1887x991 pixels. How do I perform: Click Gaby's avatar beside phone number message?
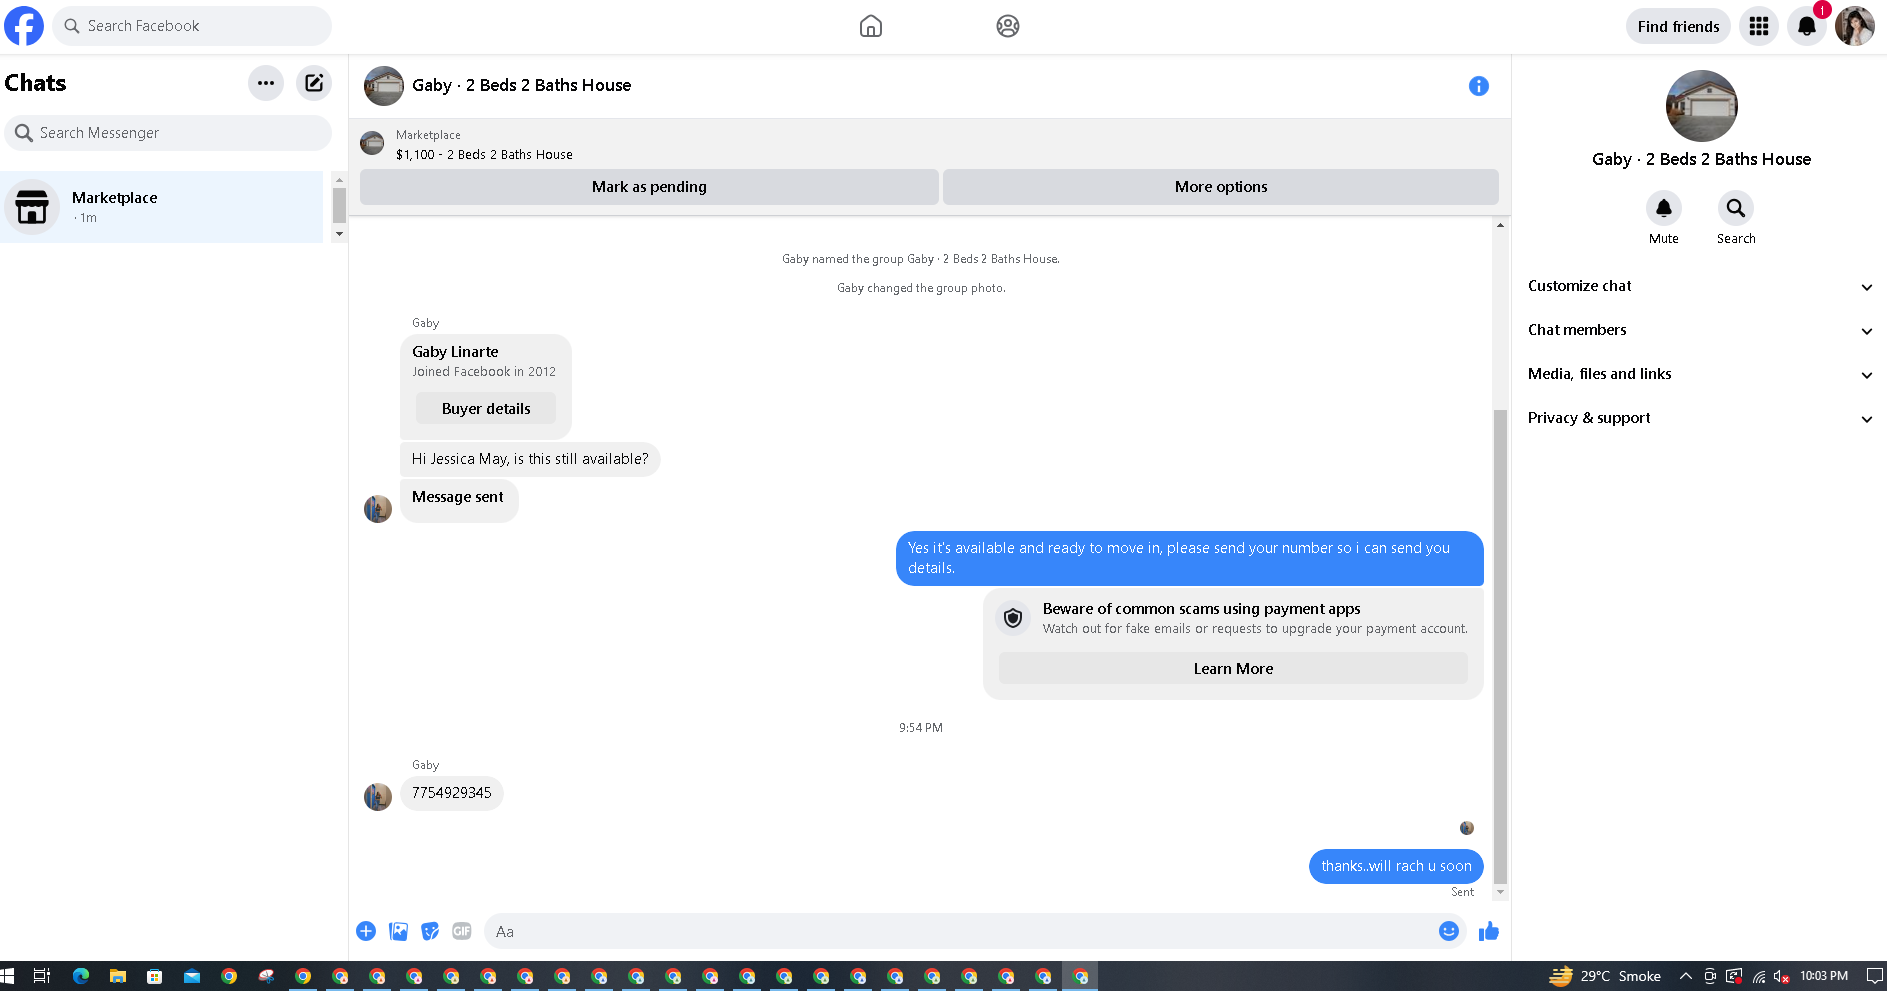[378, 797]
